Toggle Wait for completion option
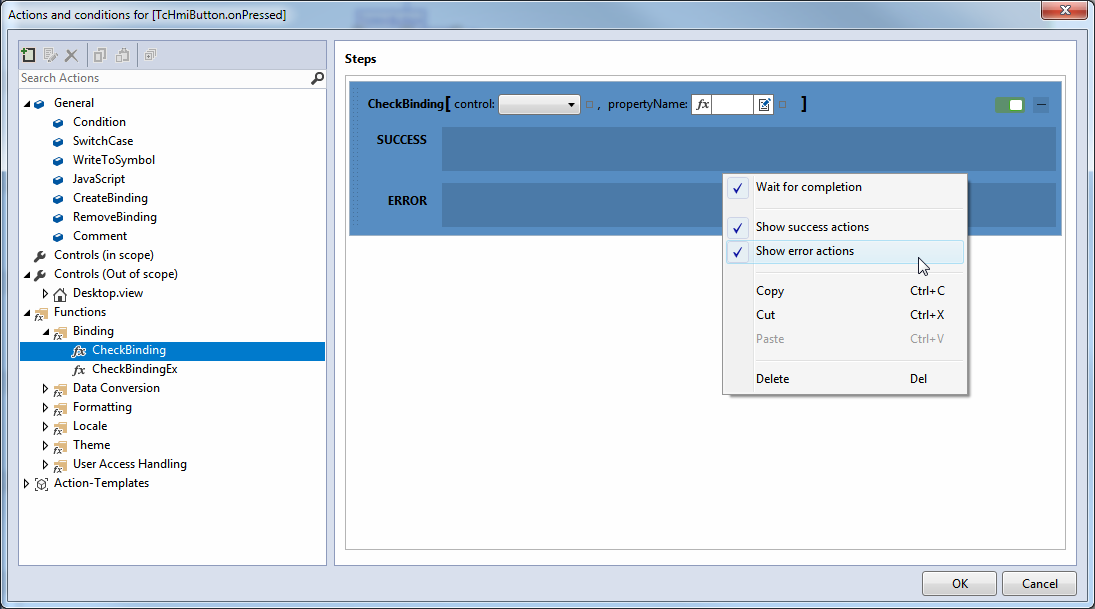This screenshot has width=1095, height=609. (845, 187)
